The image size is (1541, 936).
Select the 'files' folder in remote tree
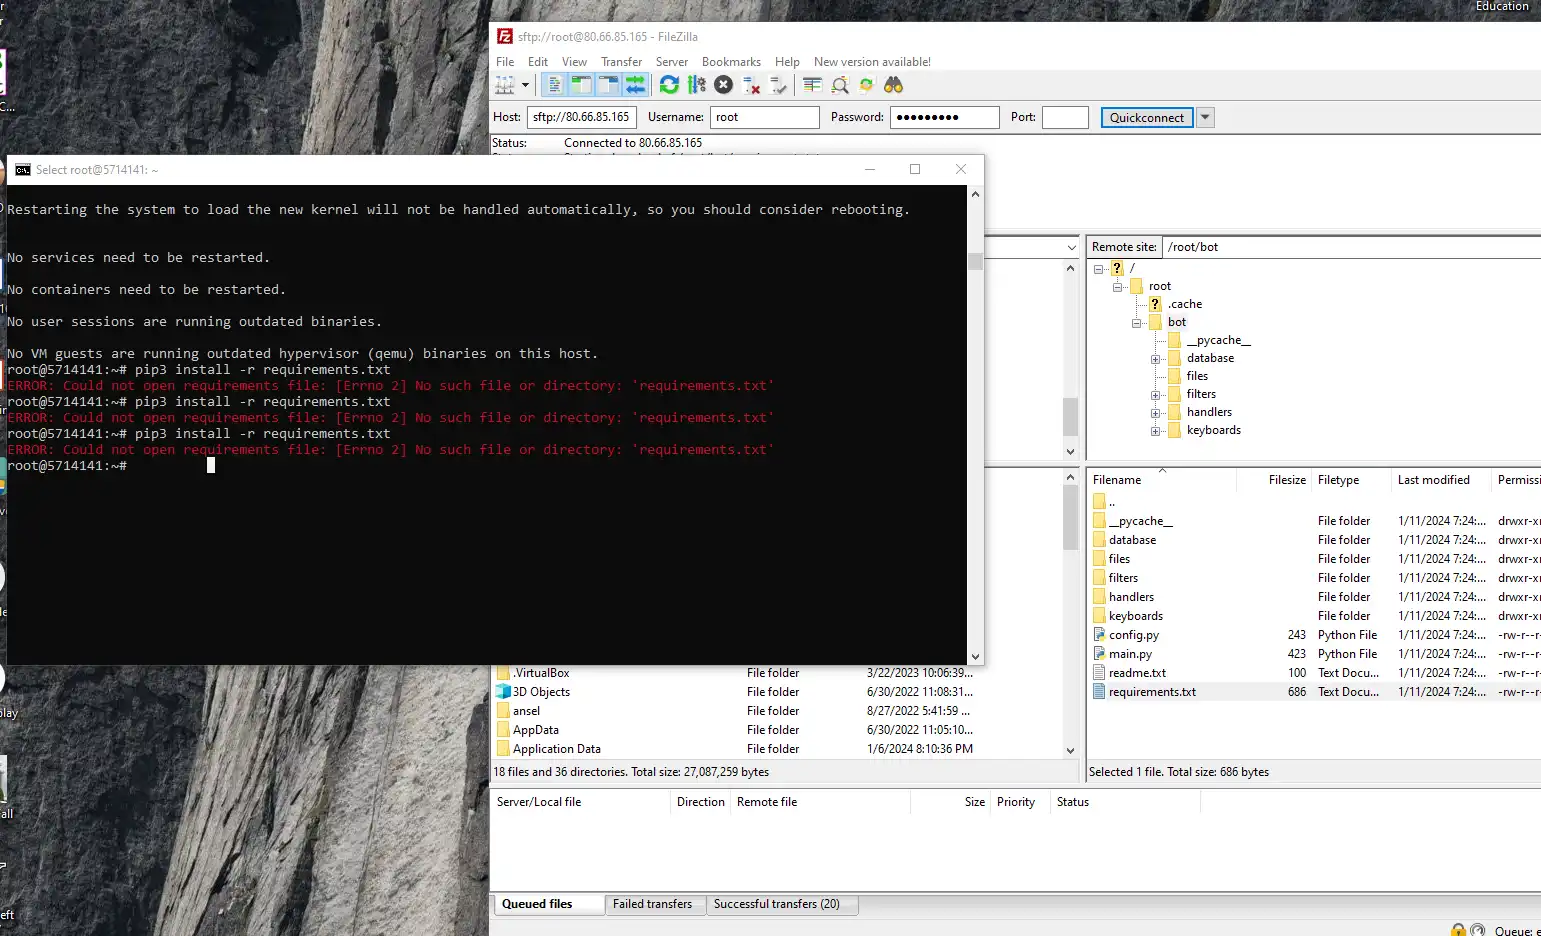(1197, 376)
